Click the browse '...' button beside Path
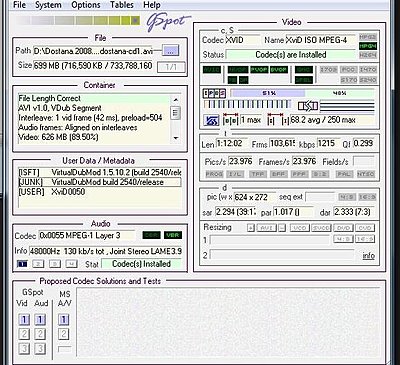The image size is (400, 365). point(170,51)
